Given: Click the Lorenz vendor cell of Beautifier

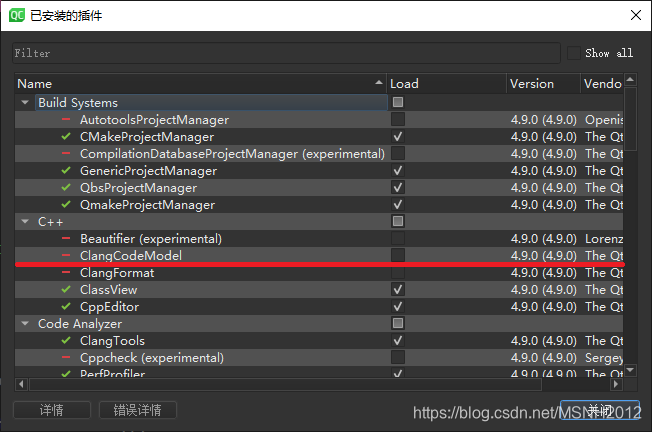Looking at the screenshot, I should [604, 239].
